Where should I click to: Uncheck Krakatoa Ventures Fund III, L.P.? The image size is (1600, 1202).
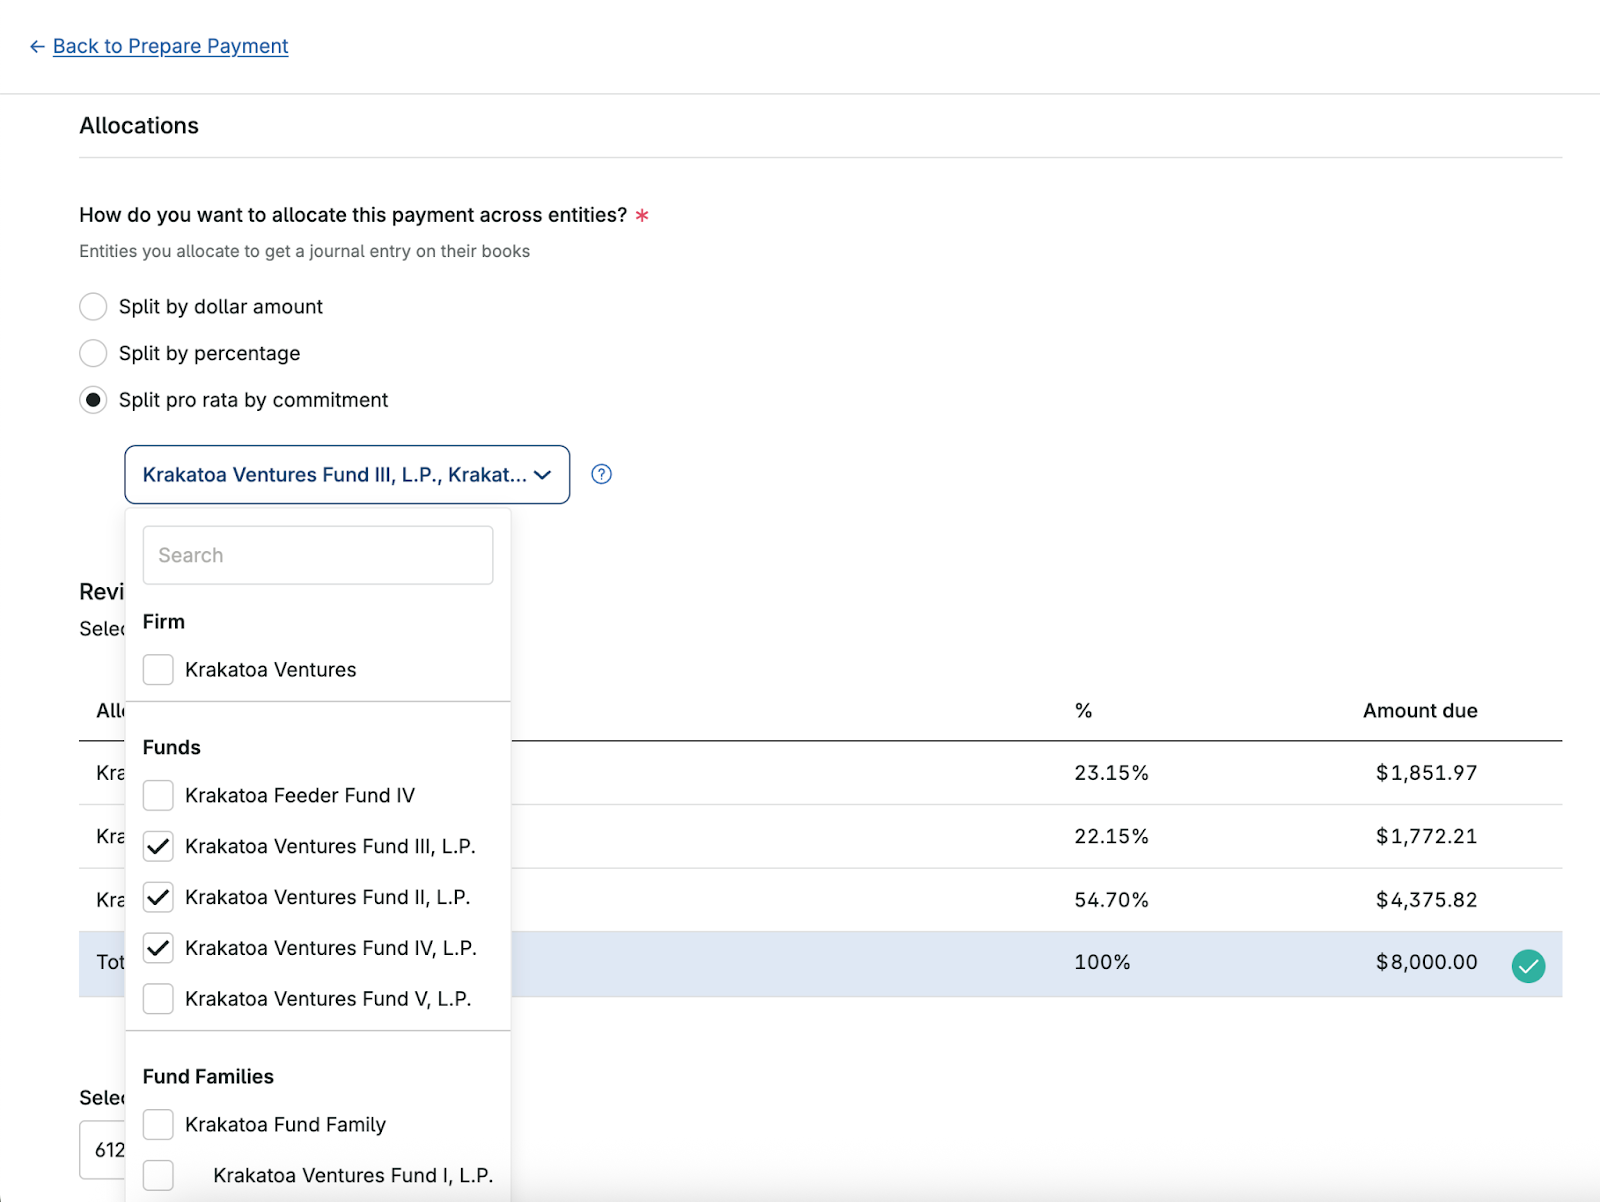pyautogui.click(x=158, y=846)
